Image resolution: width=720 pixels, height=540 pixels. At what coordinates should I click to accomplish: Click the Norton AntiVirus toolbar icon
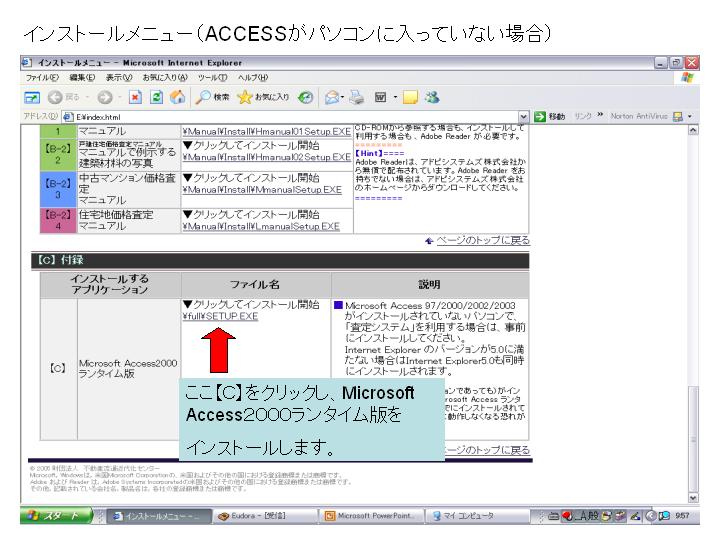pyautogui.click(x=678, y=117)
